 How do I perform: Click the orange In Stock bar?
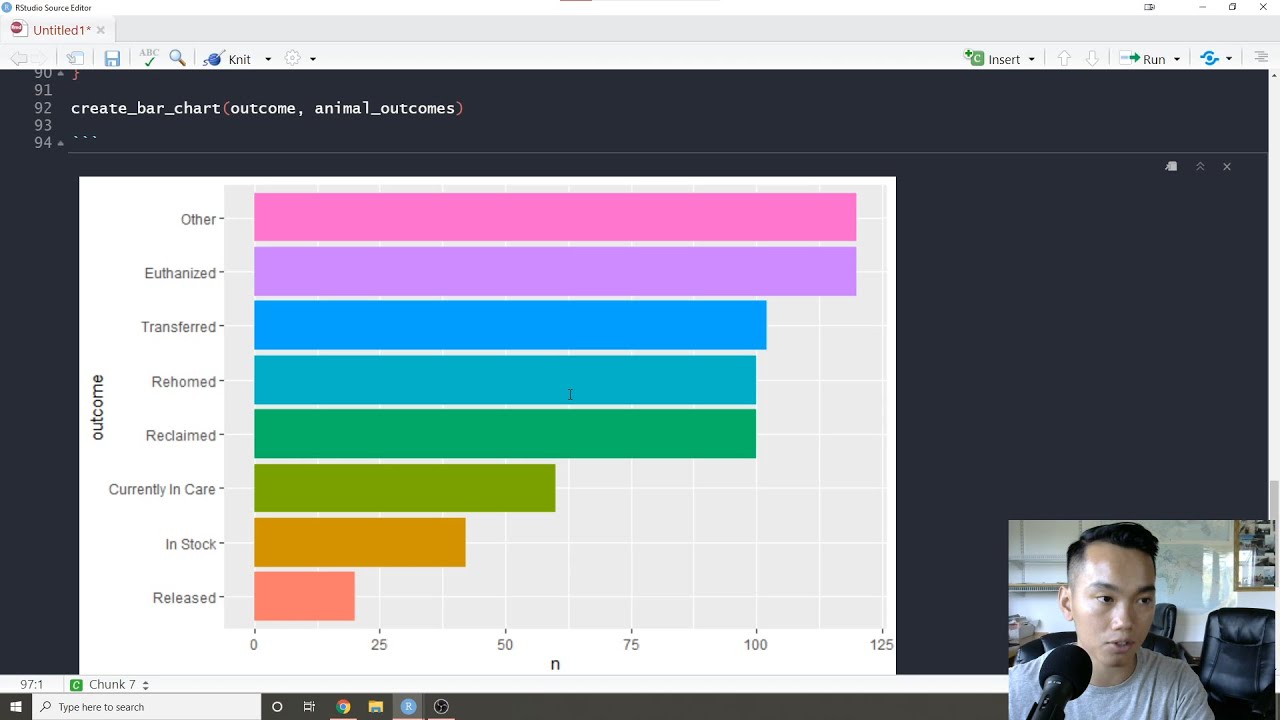(x=359, y=542)
